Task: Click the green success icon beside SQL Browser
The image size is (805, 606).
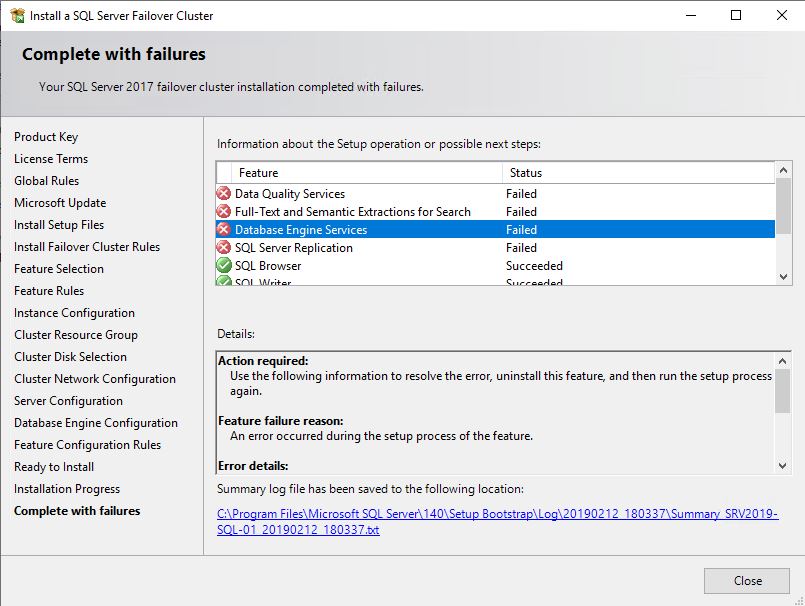Action: (x=224, y=266)
